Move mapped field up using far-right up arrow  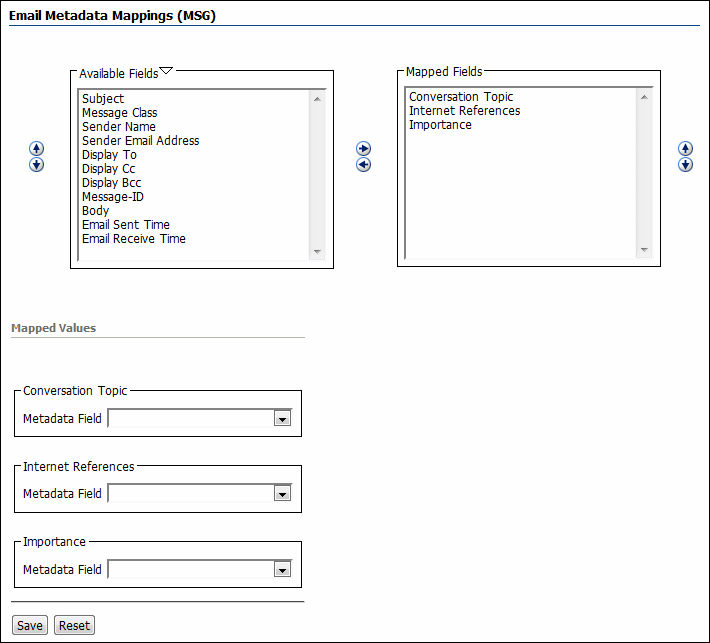point(685,149)
